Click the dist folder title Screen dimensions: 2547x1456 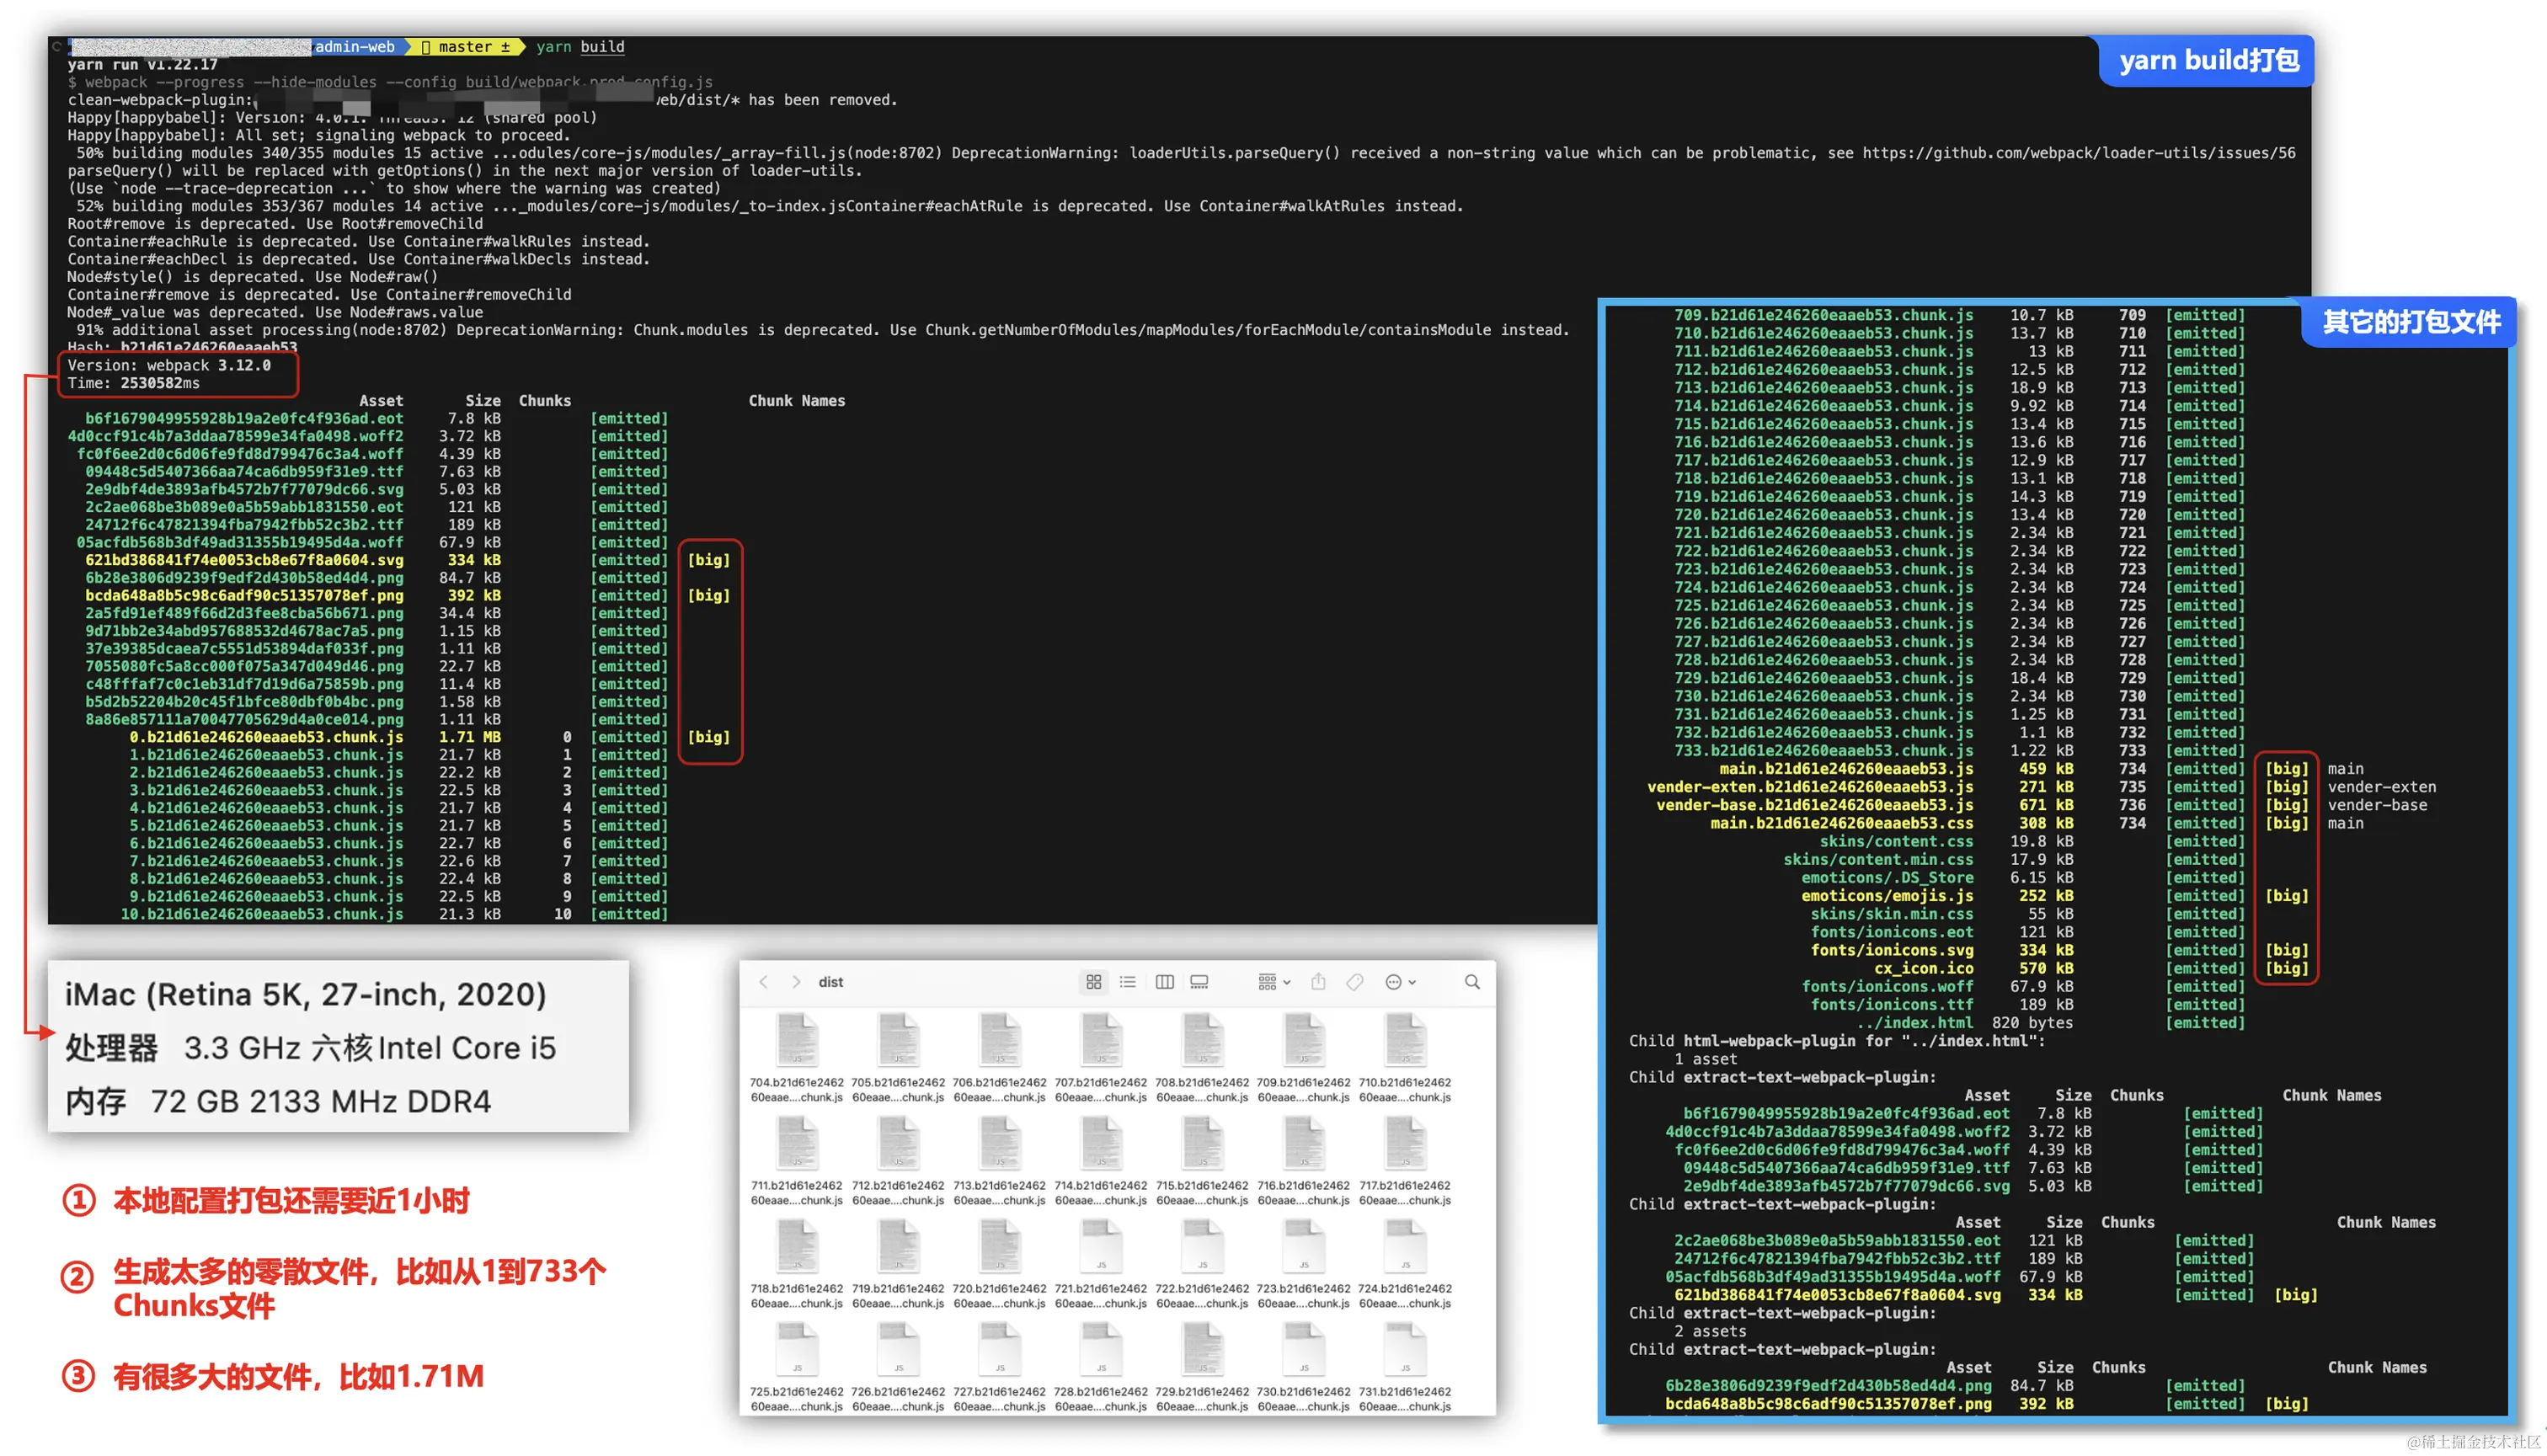(831, 982)
